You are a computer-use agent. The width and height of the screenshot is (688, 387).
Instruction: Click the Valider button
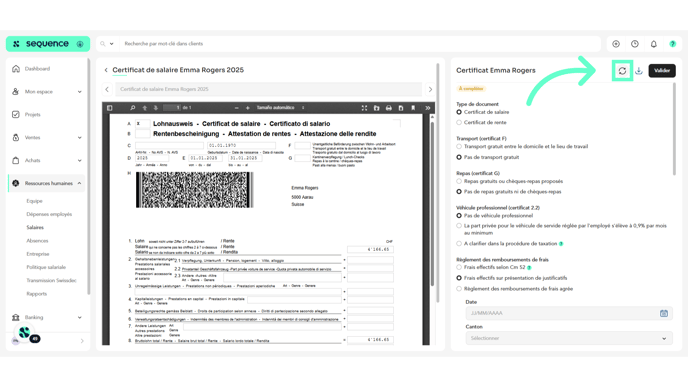(662, 71)
